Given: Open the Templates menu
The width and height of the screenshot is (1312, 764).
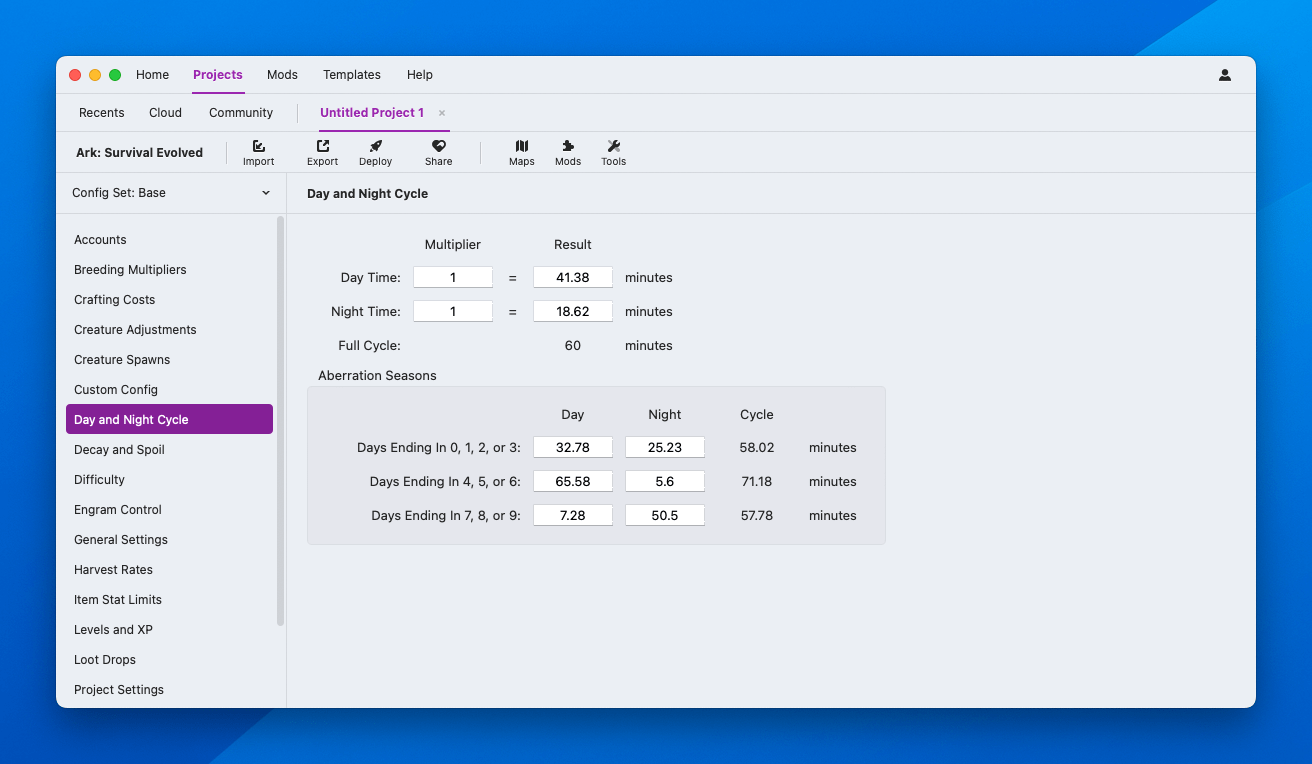Looking at the screenshot, I should [352, 75].
